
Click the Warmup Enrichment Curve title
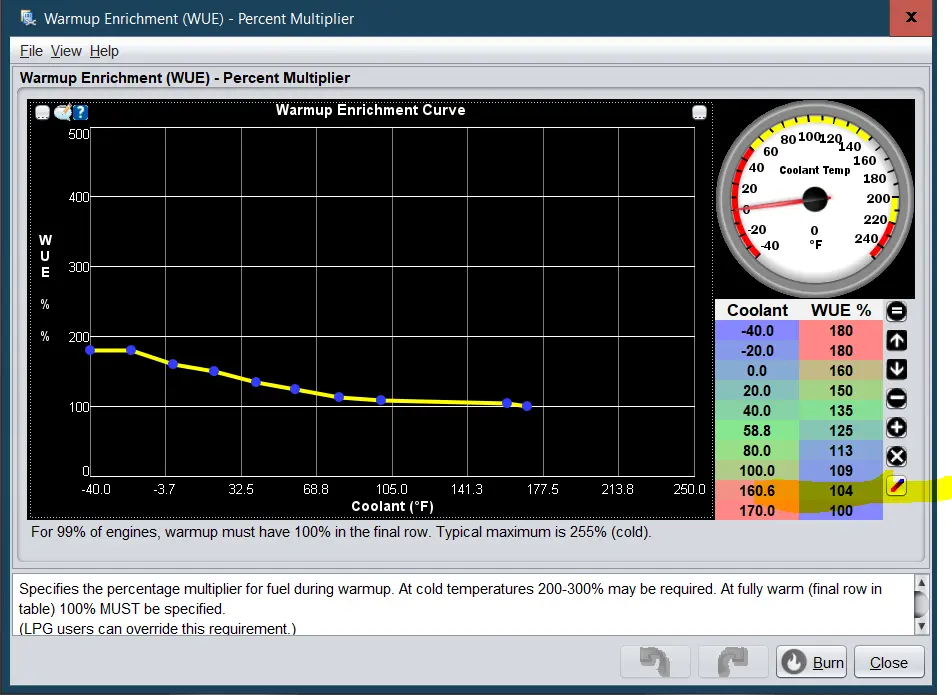[x=370, y=110]
